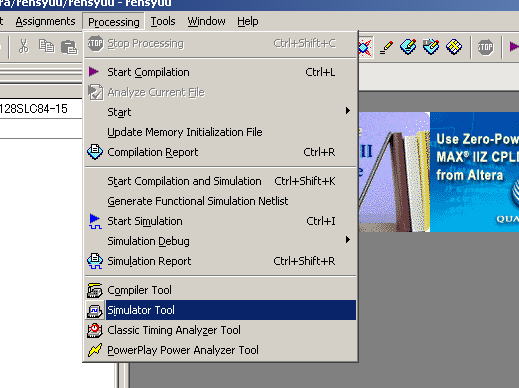Expand the Start submenu arrow

click(x=348, y=111)
